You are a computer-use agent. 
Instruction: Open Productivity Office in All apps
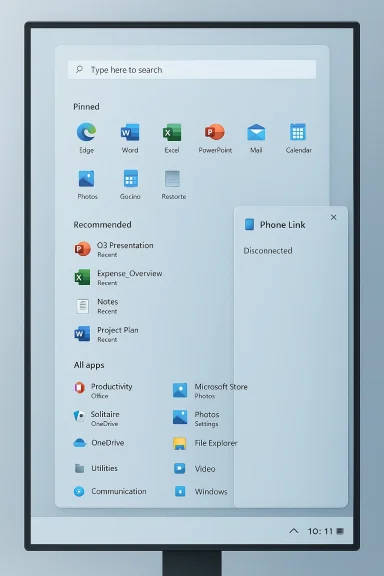[103, 390]
